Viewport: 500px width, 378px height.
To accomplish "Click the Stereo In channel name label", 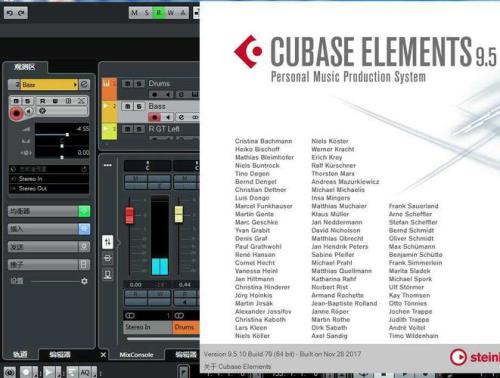I will [148, 327].
